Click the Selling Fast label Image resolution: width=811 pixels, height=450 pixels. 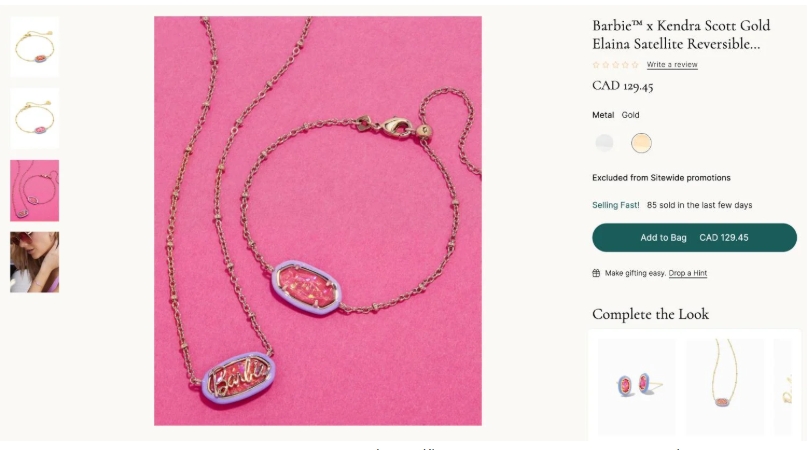pyautogui.click(x=615, y=205)
